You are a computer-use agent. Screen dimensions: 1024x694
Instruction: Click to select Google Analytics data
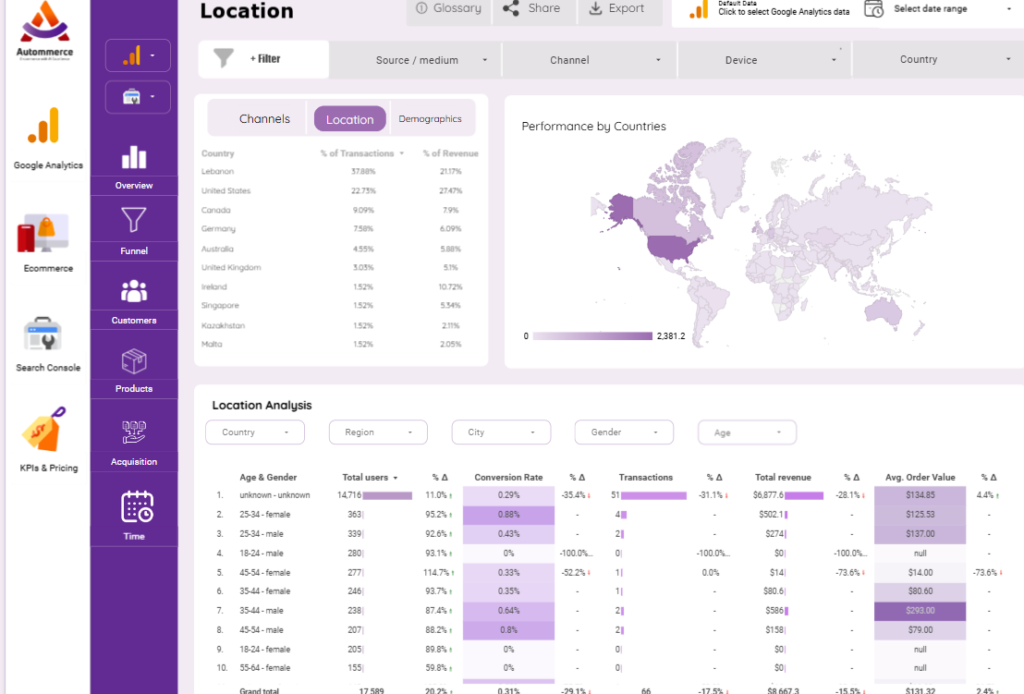(x=784, y=12)
